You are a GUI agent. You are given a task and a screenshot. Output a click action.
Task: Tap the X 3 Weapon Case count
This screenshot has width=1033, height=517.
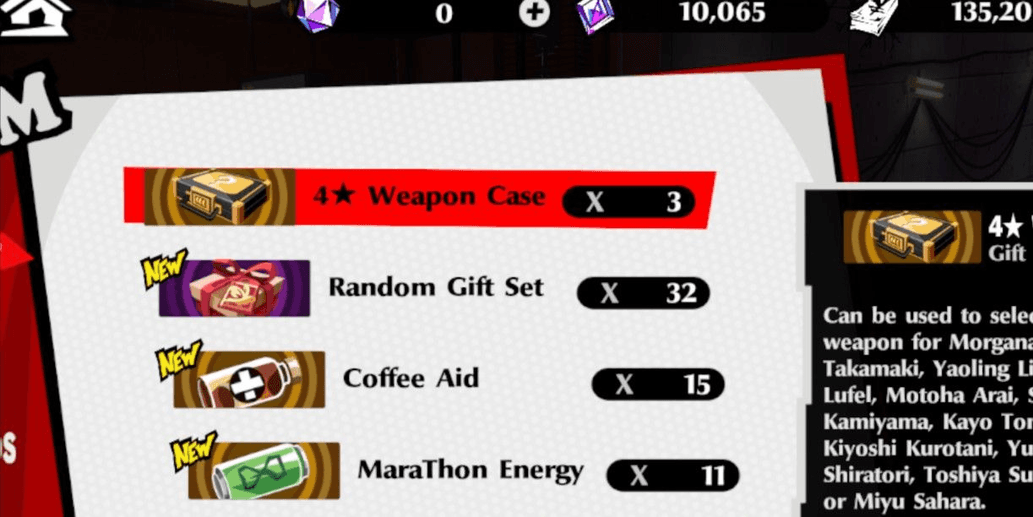628,202
